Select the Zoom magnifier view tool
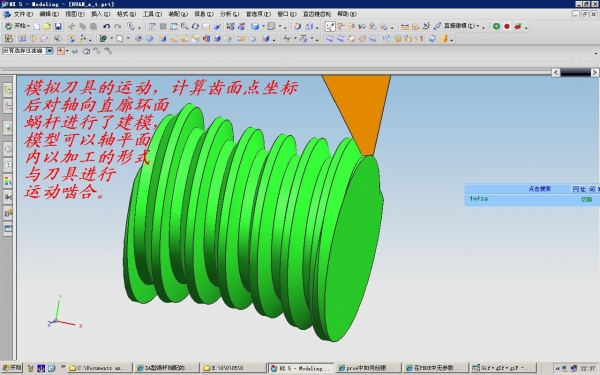 click(x=184, y=26)
